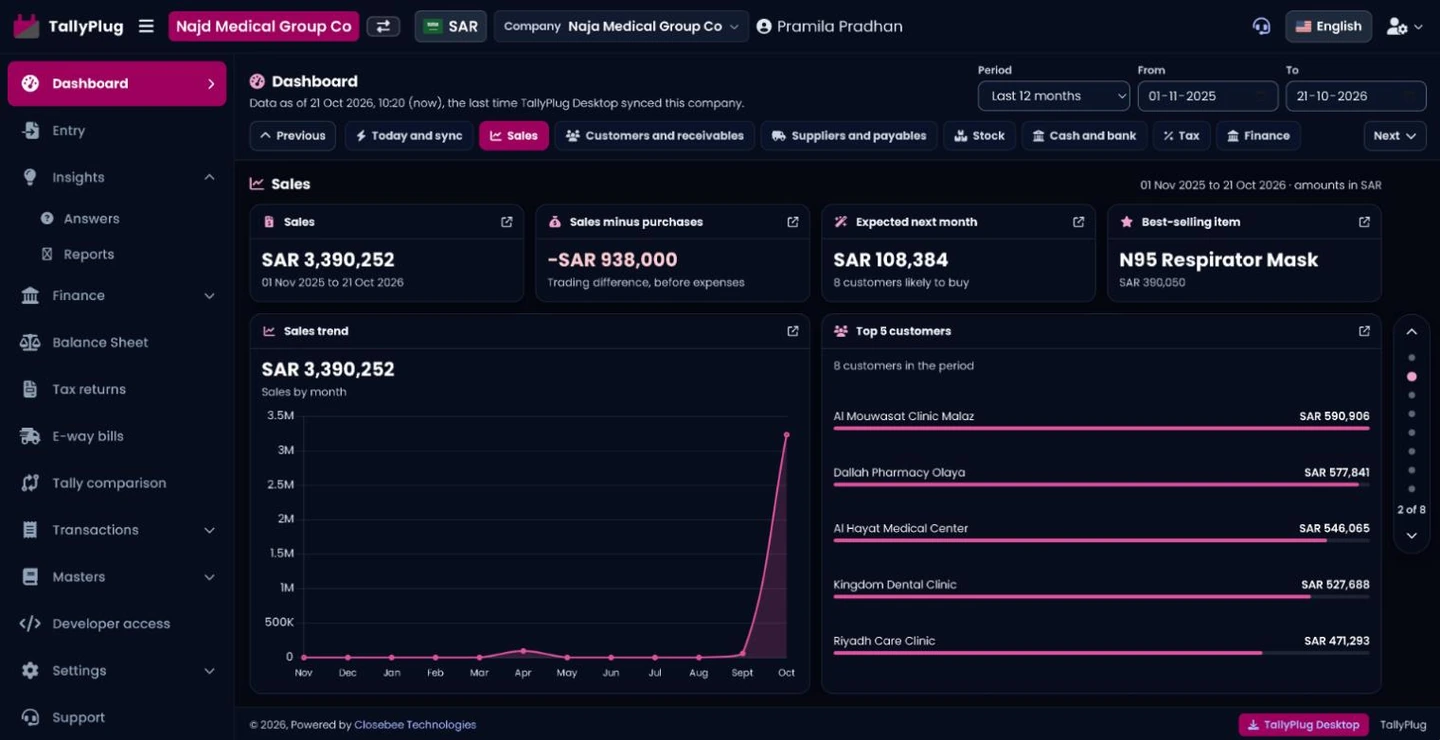Open the Period Last 12 months dropdown
1440x740 pixels.
(1054, 96)
